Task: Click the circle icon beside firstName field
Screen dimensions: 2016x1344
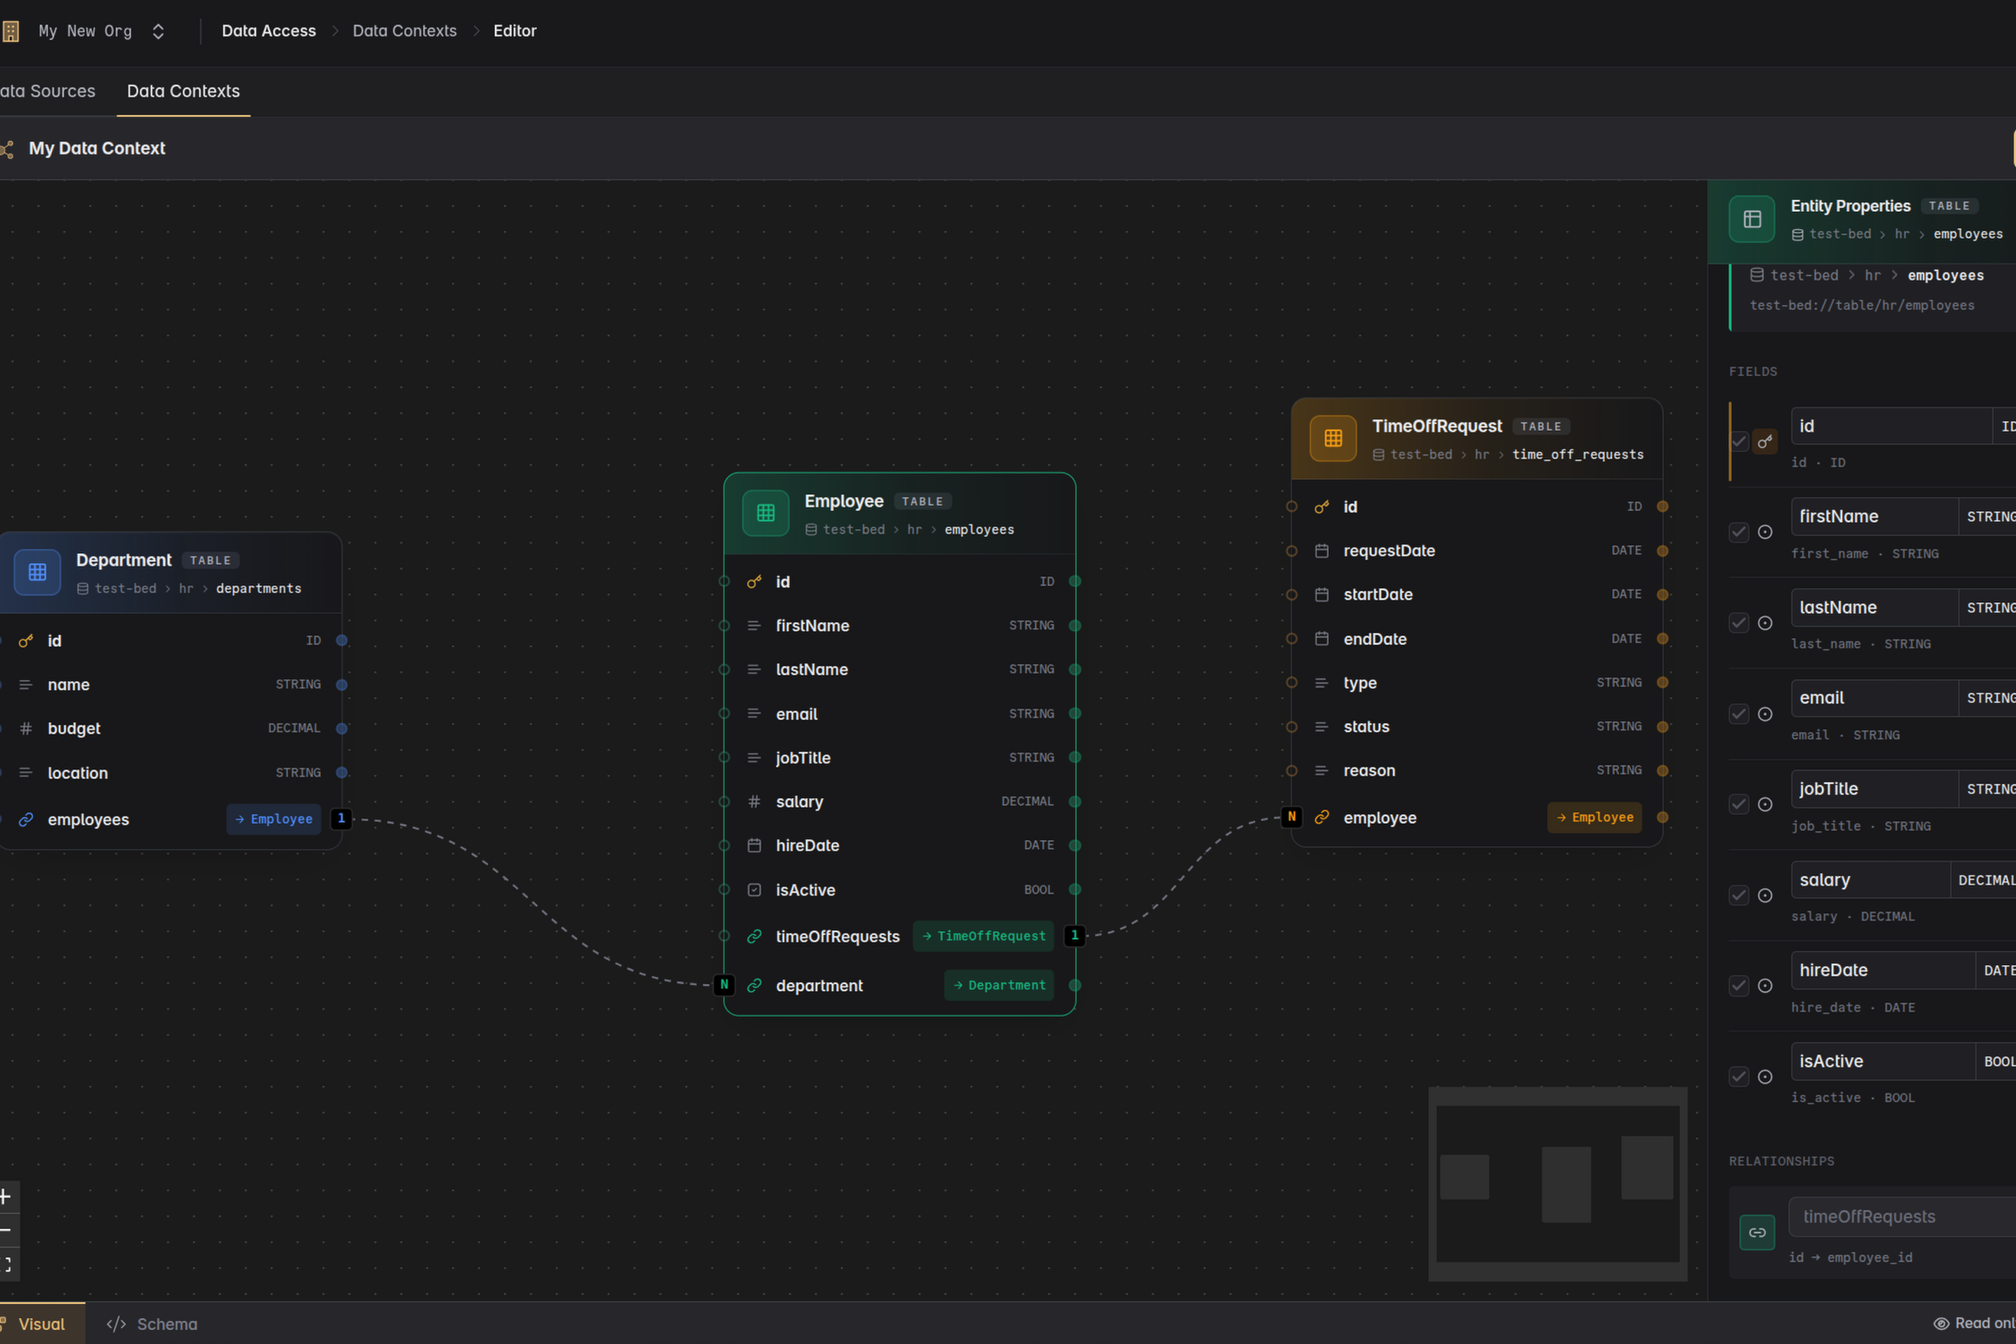Action: pyautogui.click(x=1765, y=532)
